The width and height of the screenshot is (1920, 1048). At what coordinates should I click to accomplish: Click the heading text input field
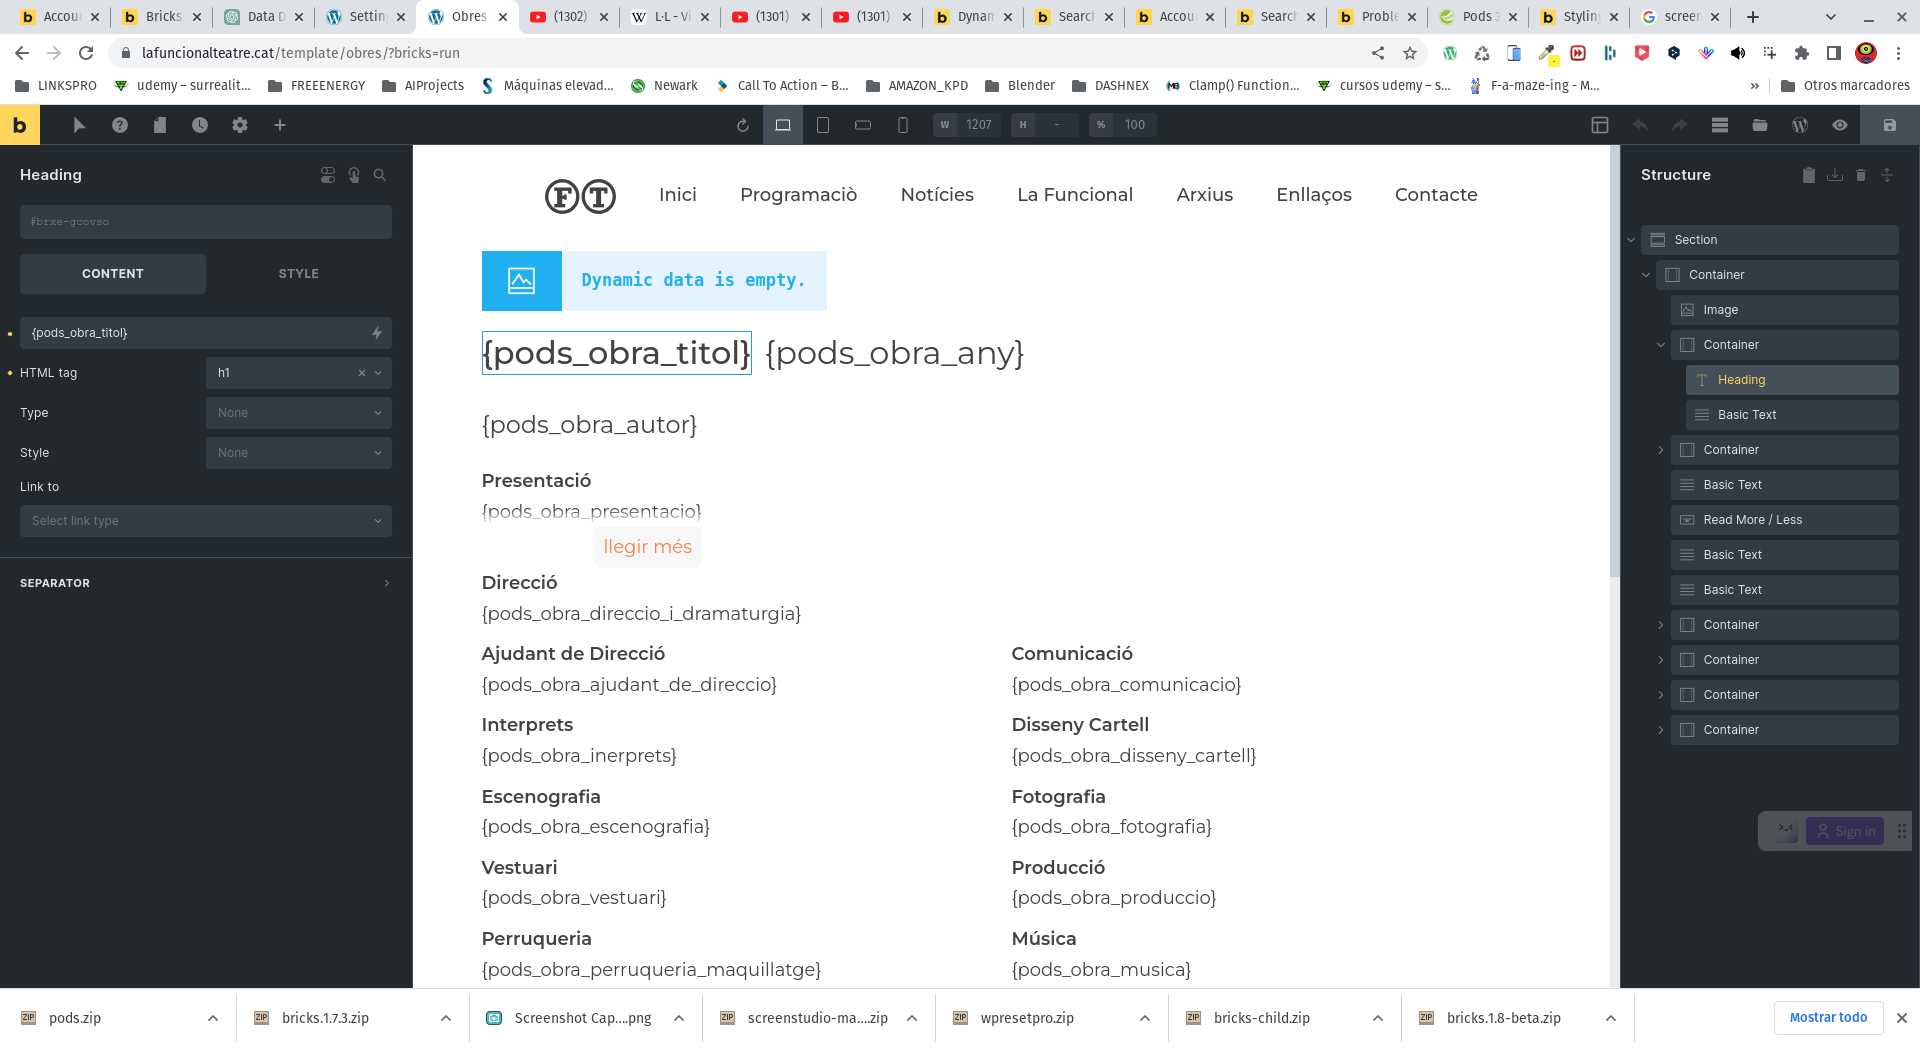[195, 333]
